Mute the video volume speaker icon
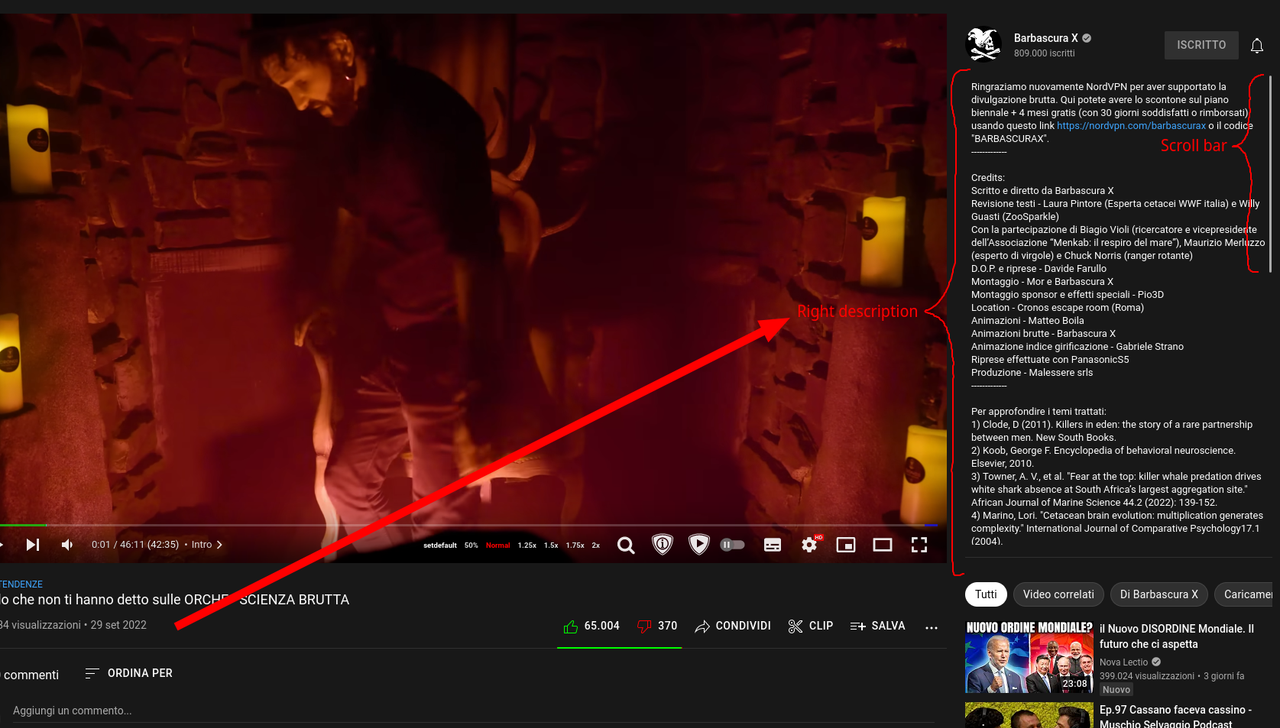This screenshot has height=728, width=1280. tap(67, 545)
